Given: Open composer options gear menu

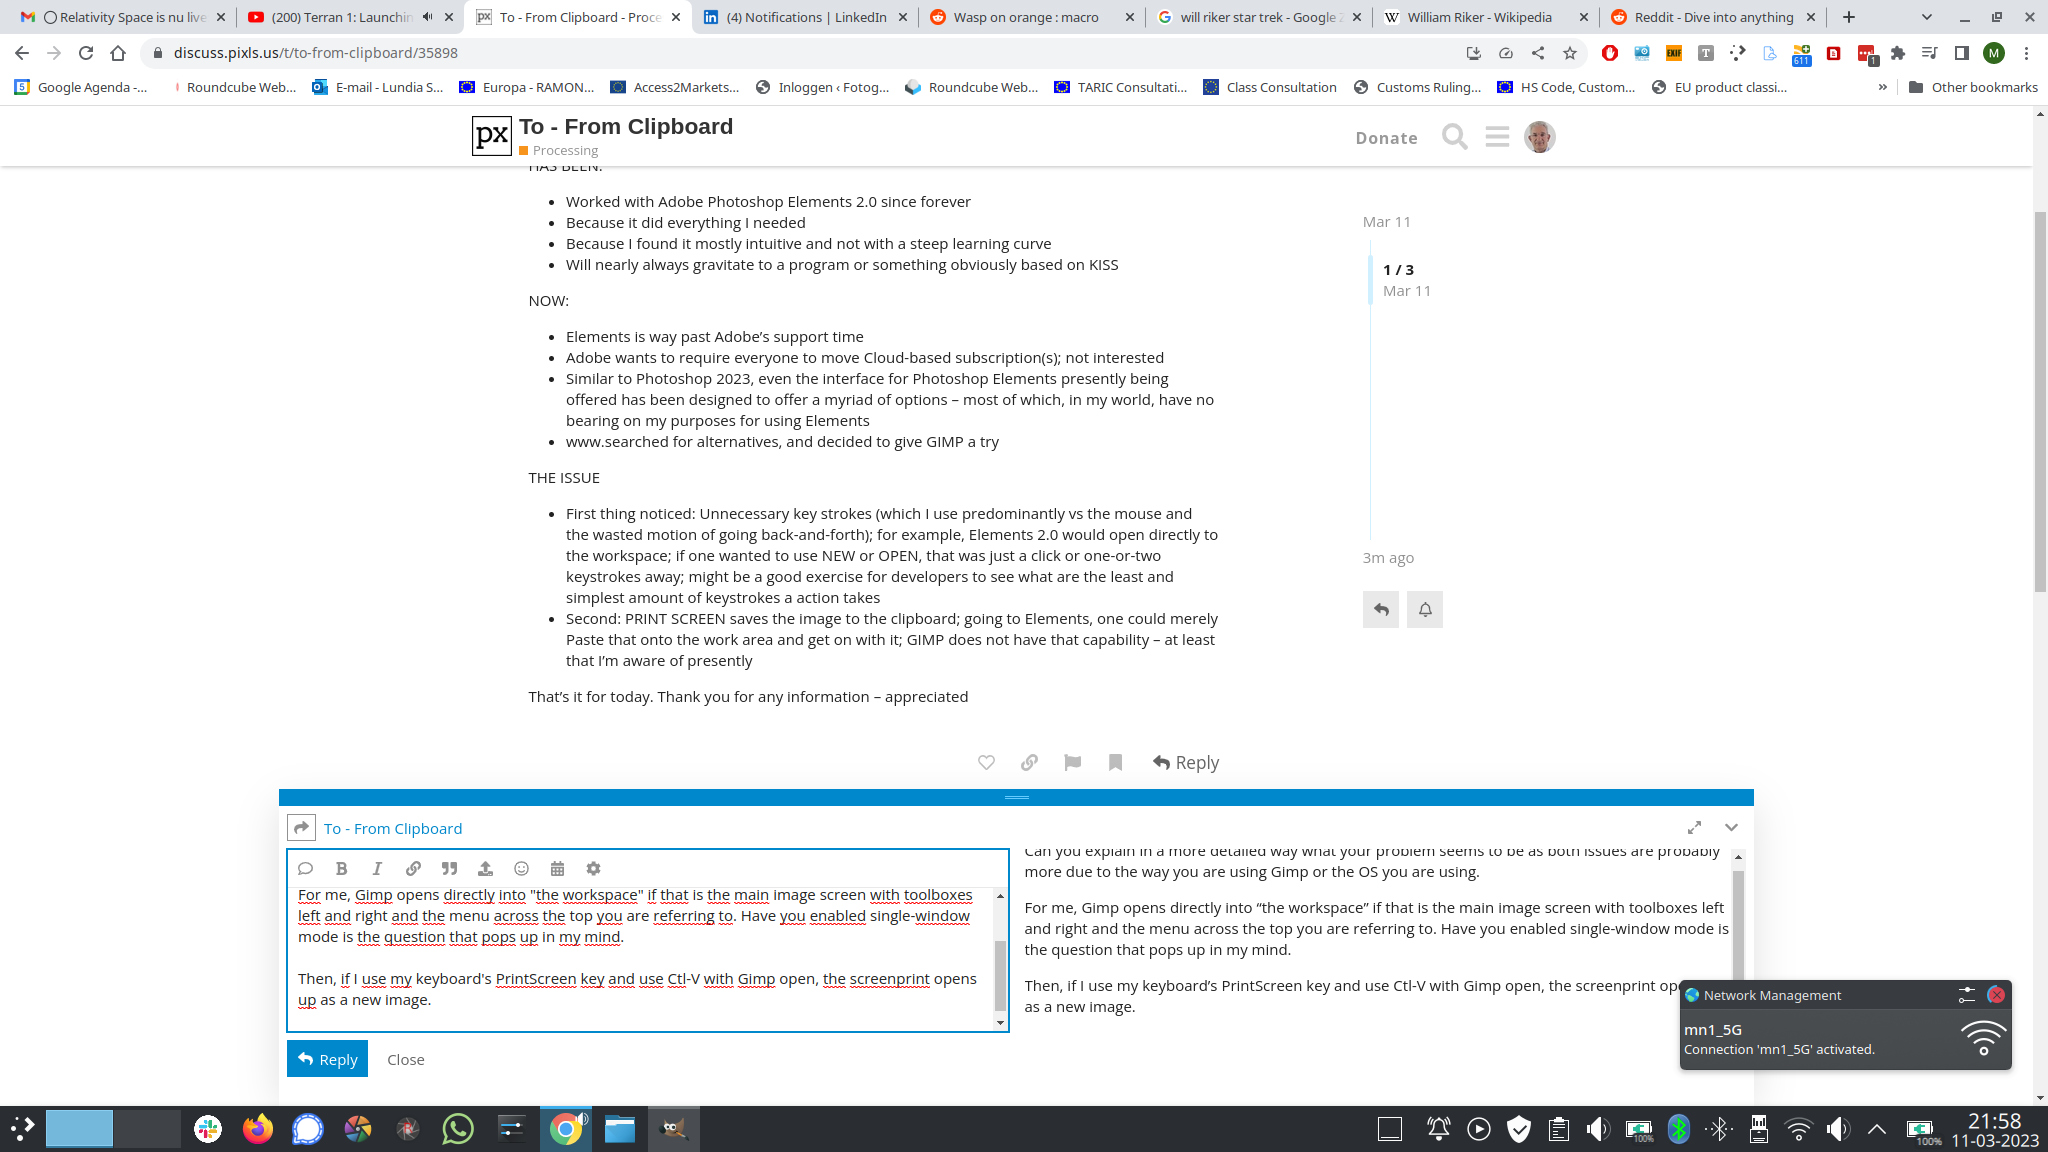Looking at the screenshot, I should pyautogui.click(x=593, y=868).
